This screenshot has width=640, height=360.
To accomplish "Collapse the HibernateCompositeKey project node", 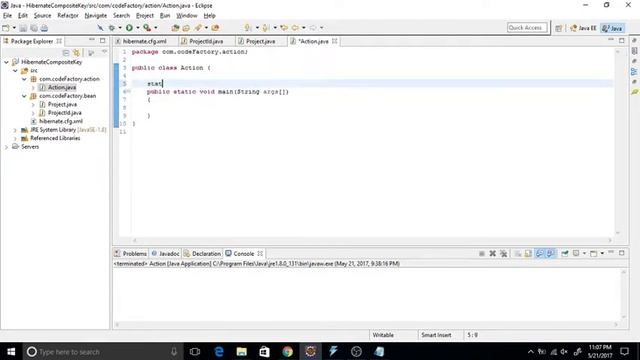I will 7,62.
